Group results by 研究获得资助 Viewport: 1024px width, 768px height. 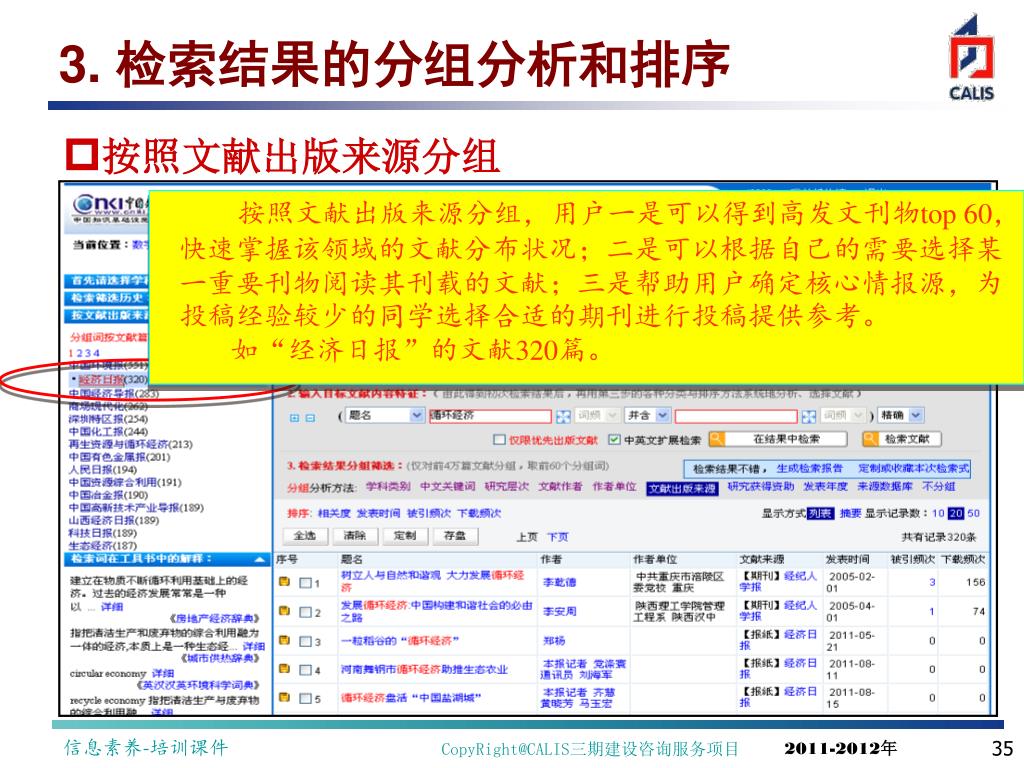click(x=761, y=487)
